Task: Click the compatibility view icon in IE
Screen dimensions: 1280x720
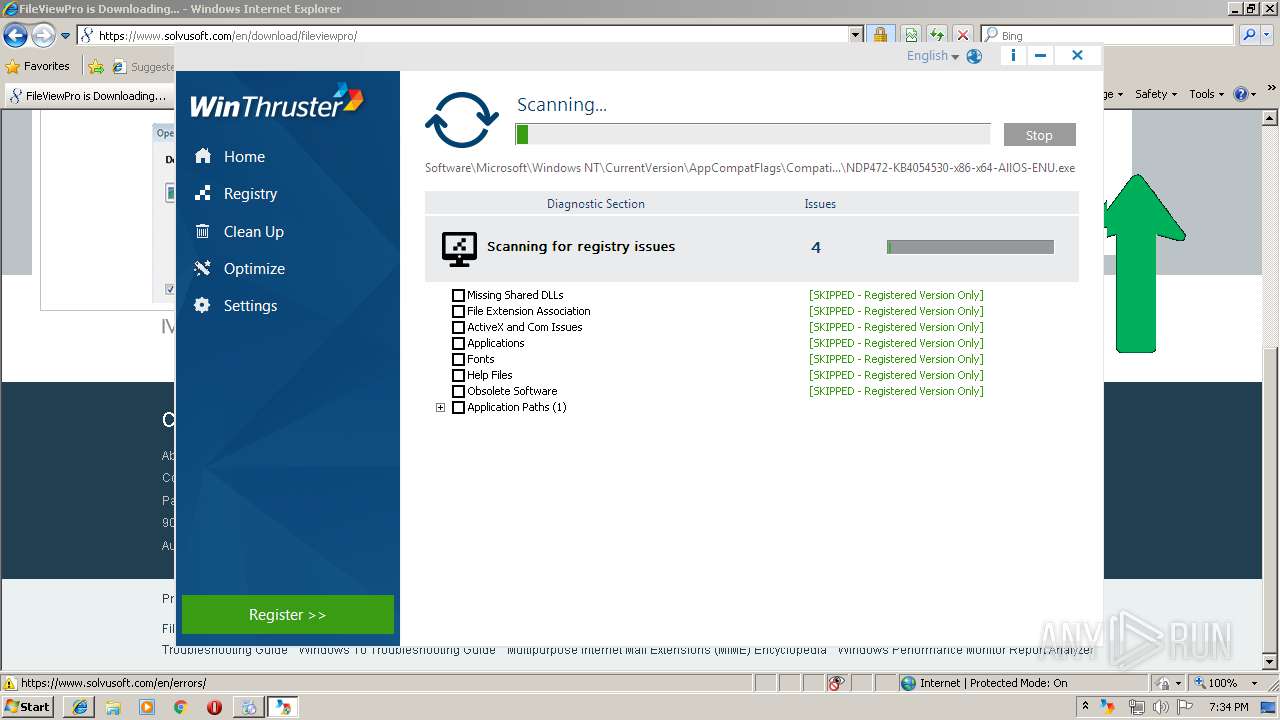Action: [x=911, y=35]
